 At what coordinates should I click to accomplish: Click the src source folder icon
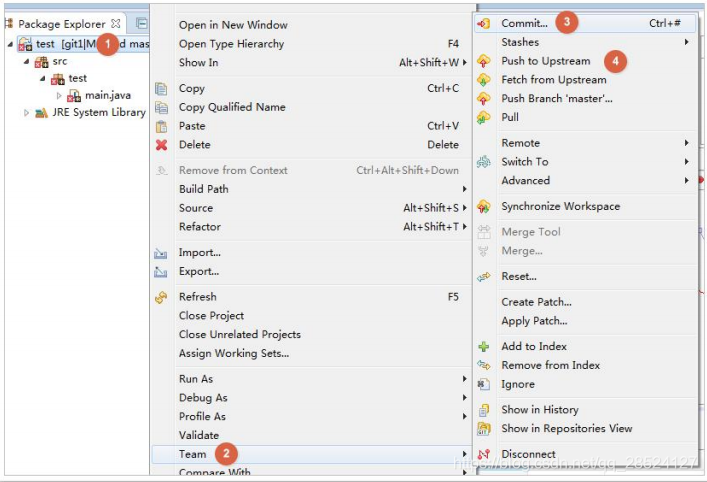coord(41,61)
